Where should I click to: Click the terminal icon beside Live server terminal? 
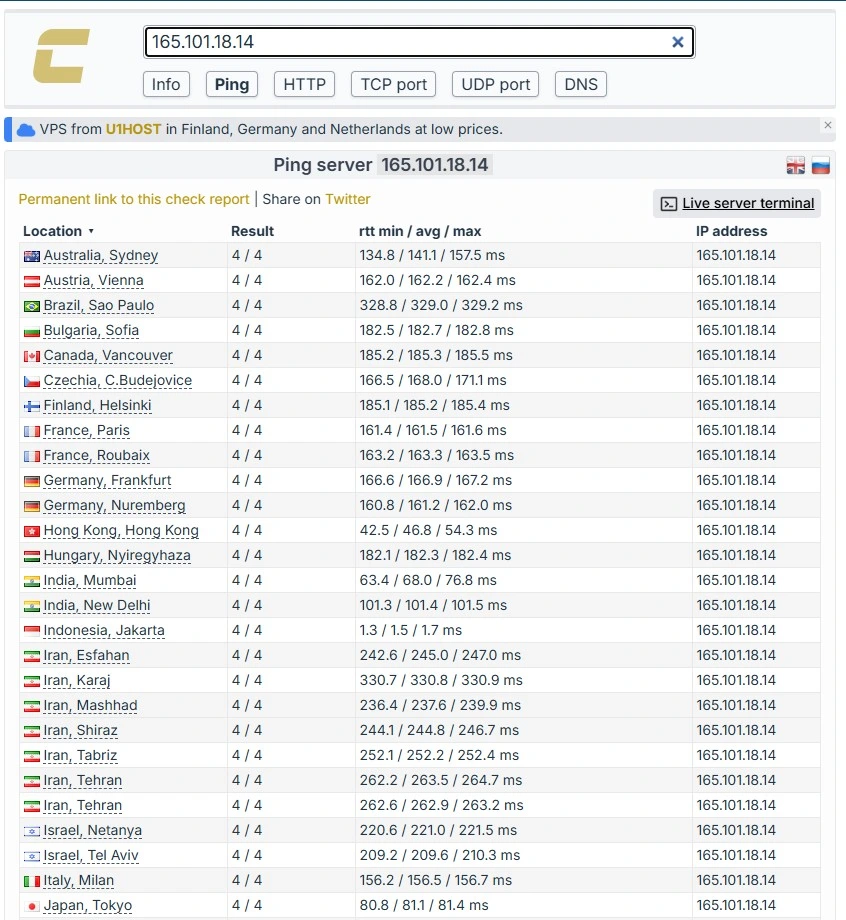point(669,204)
